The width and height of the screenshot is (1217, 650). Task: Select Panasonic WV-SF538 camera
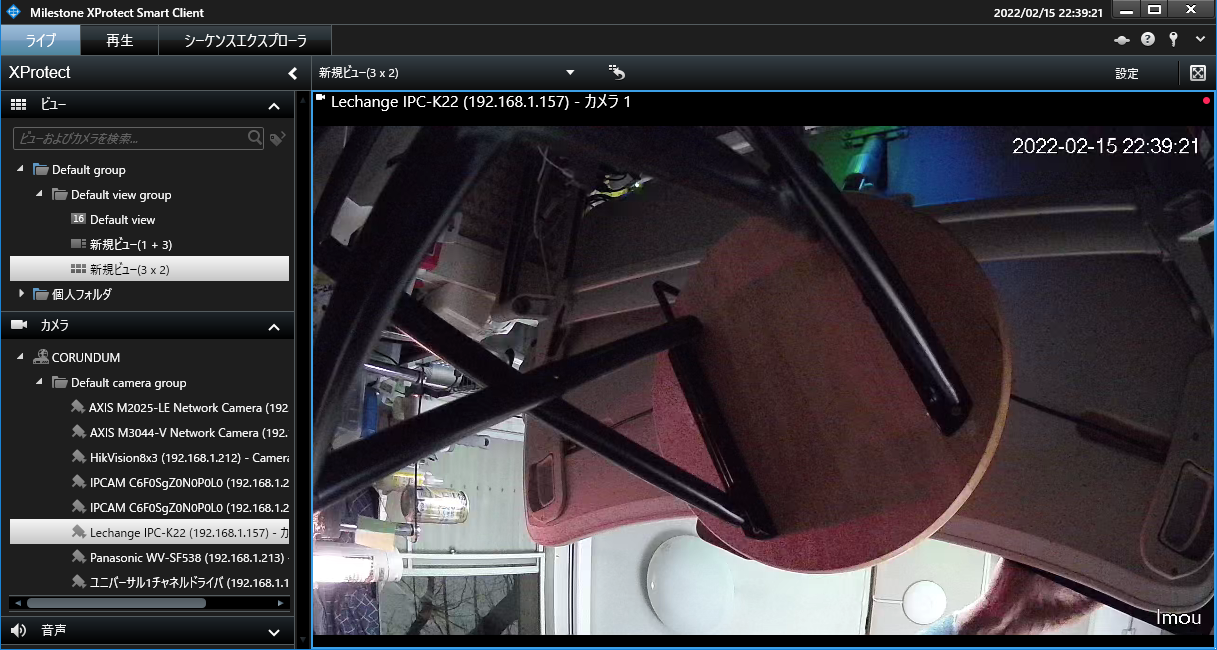click(189, 557)
